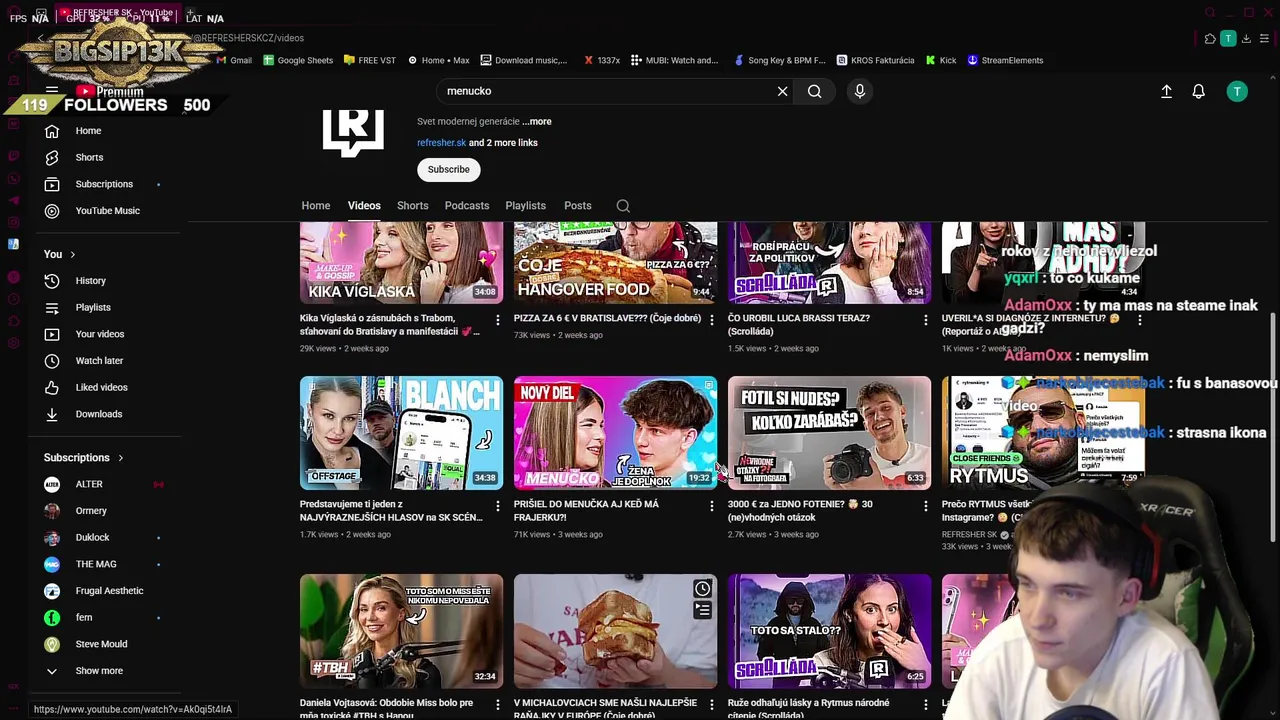Switch to the channel Shorts tab
Image resolution: width=1280 pixels, height=720 pixels.
[412, 206]
